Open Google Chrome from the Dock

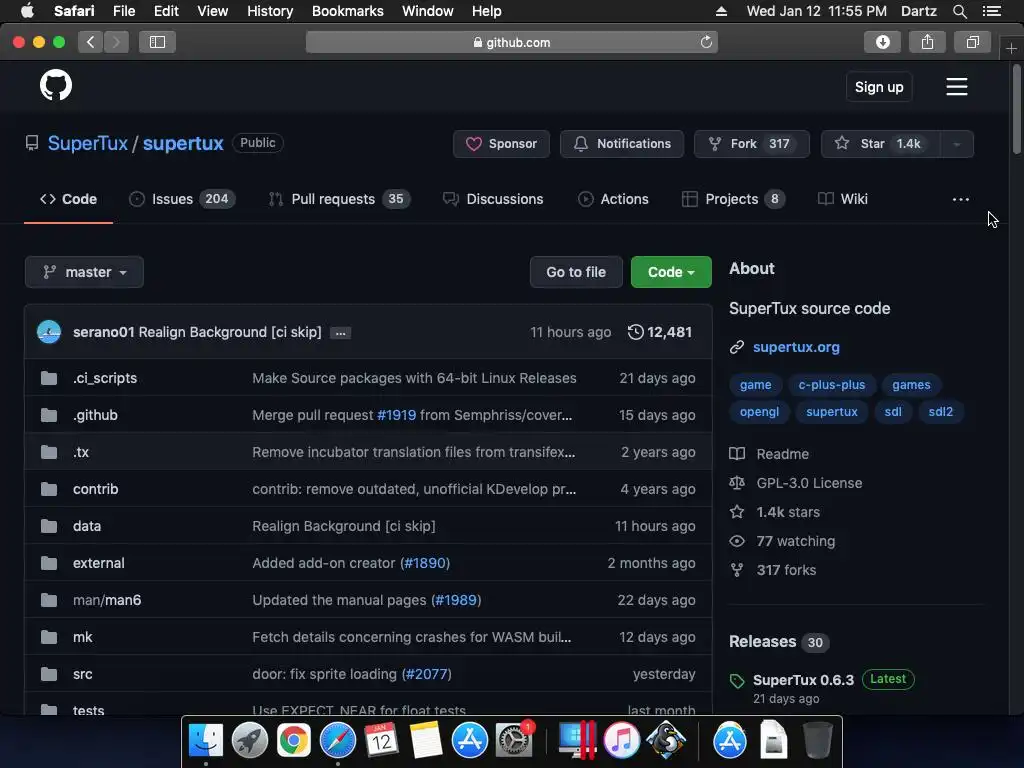click(x=293, y=741)
